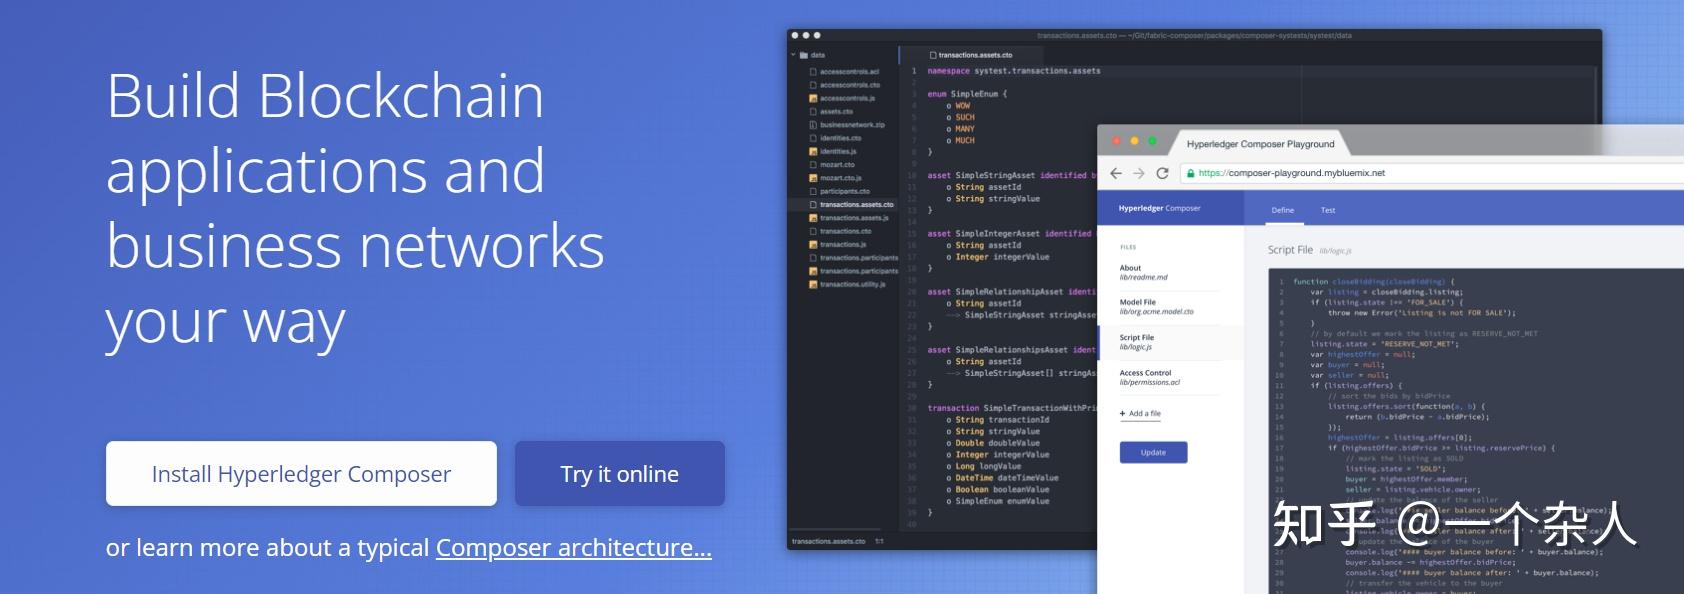Screen dimensions: 1684x594
Task: Switch to the Test tab in Playground
Action: click(1328, 210)
